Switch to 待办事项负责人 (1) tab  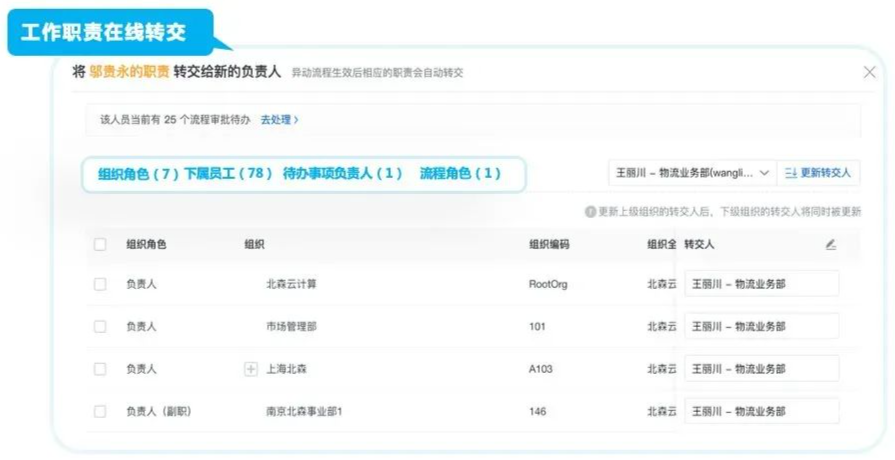pos(342,173)
